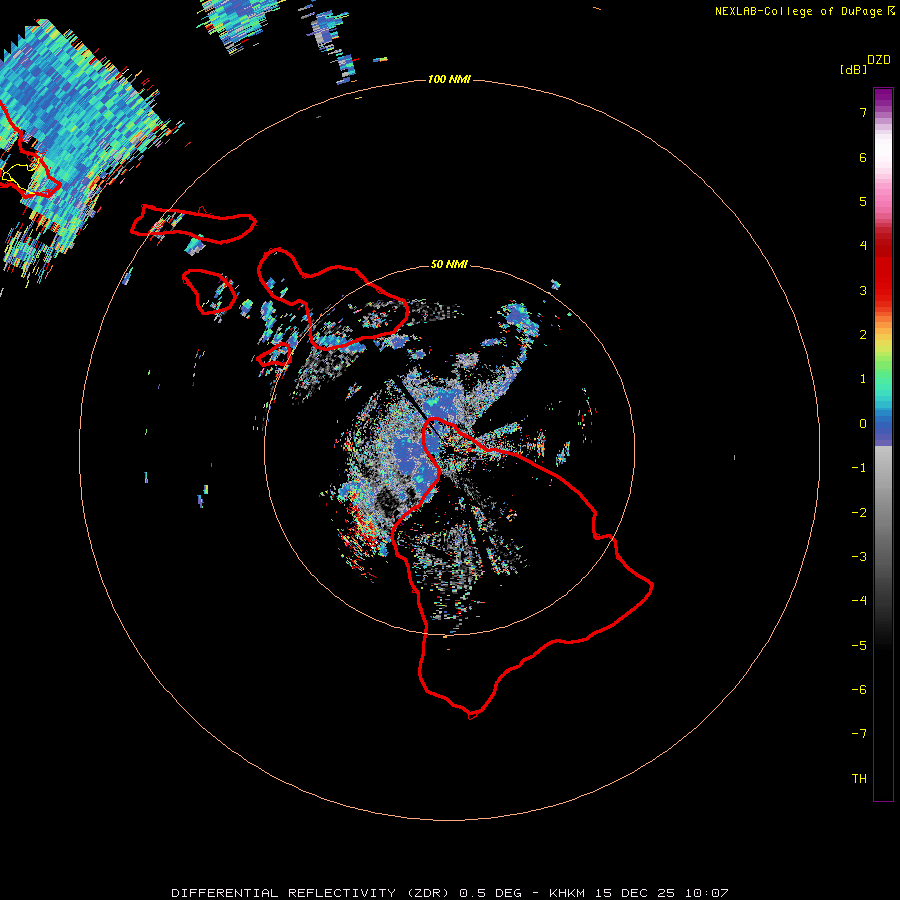The width and height of the screenshot is (900, 900).
Task: Click the 5 value on color scale
Action: (x=863, y=201)
